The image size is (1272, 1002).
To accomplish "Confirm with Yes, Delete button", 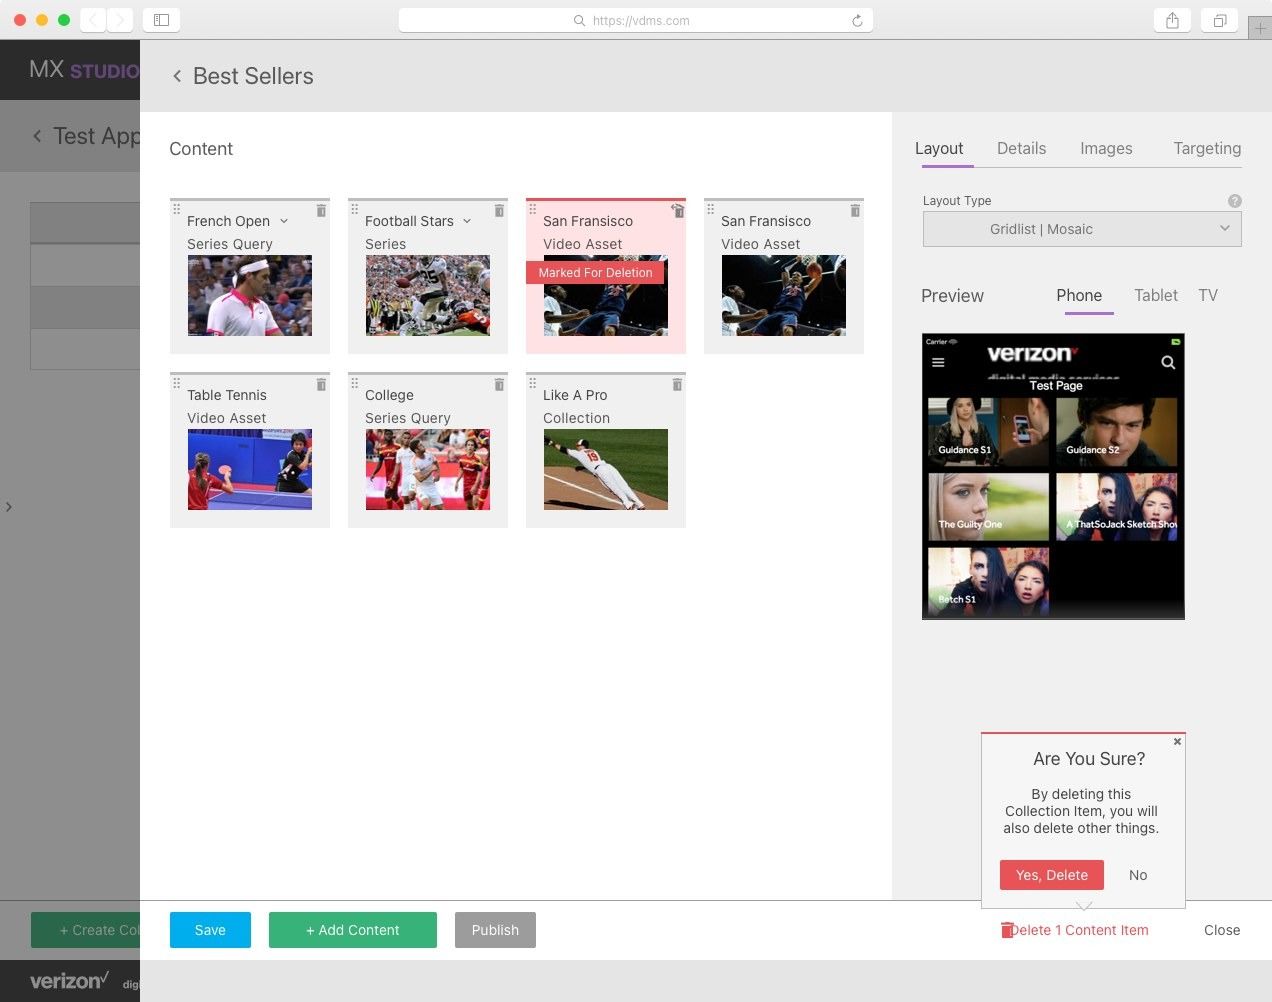I will pos(1052,875).
